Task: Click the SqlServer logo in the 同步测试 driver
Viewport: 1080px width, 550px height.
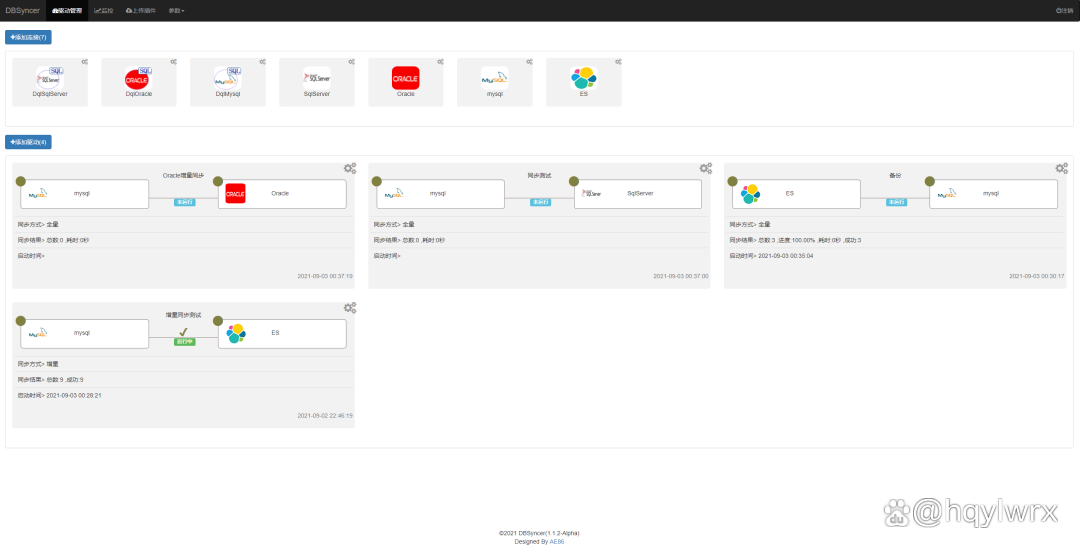Action: (591, 193)
